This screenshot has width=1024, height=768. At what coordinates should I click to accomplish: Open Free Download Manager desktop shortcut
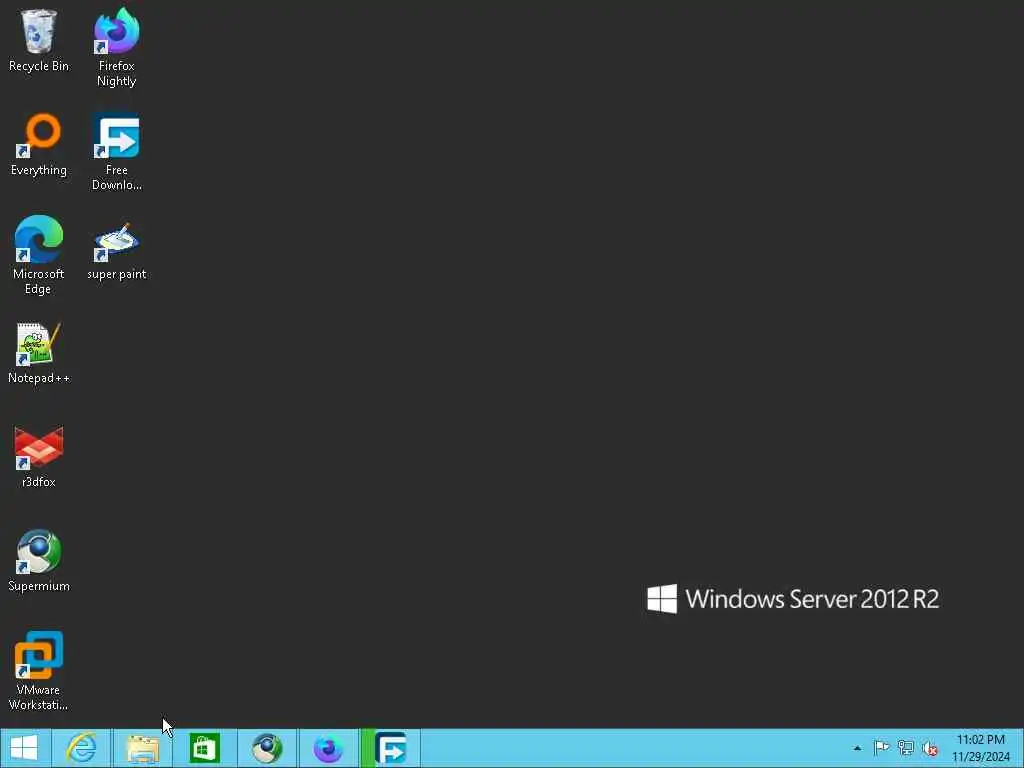click(116, 152)
